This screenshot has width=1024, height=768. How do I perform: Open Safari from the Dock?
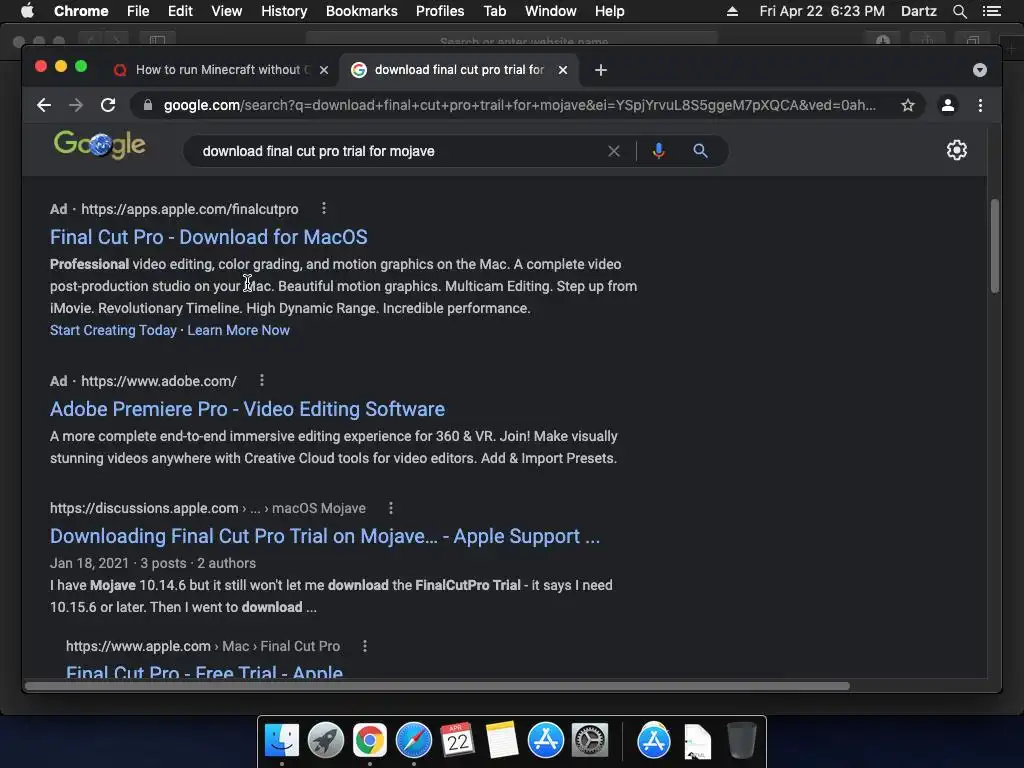[413, 741]
